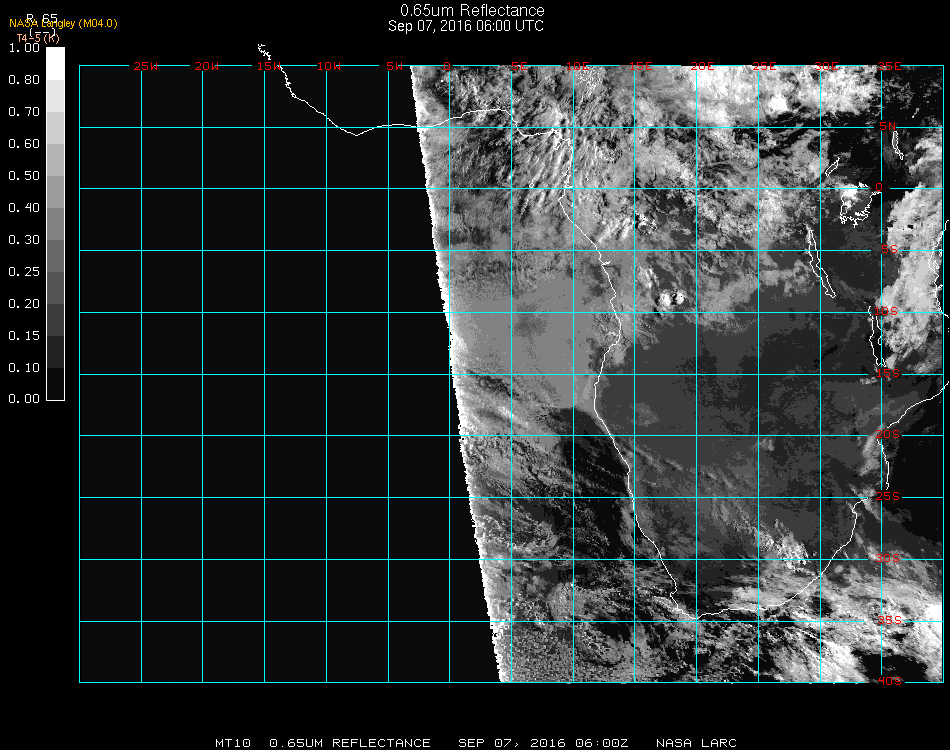Click the '5W' longitude label
Viewport: 950px width, 750px height.
394,66
